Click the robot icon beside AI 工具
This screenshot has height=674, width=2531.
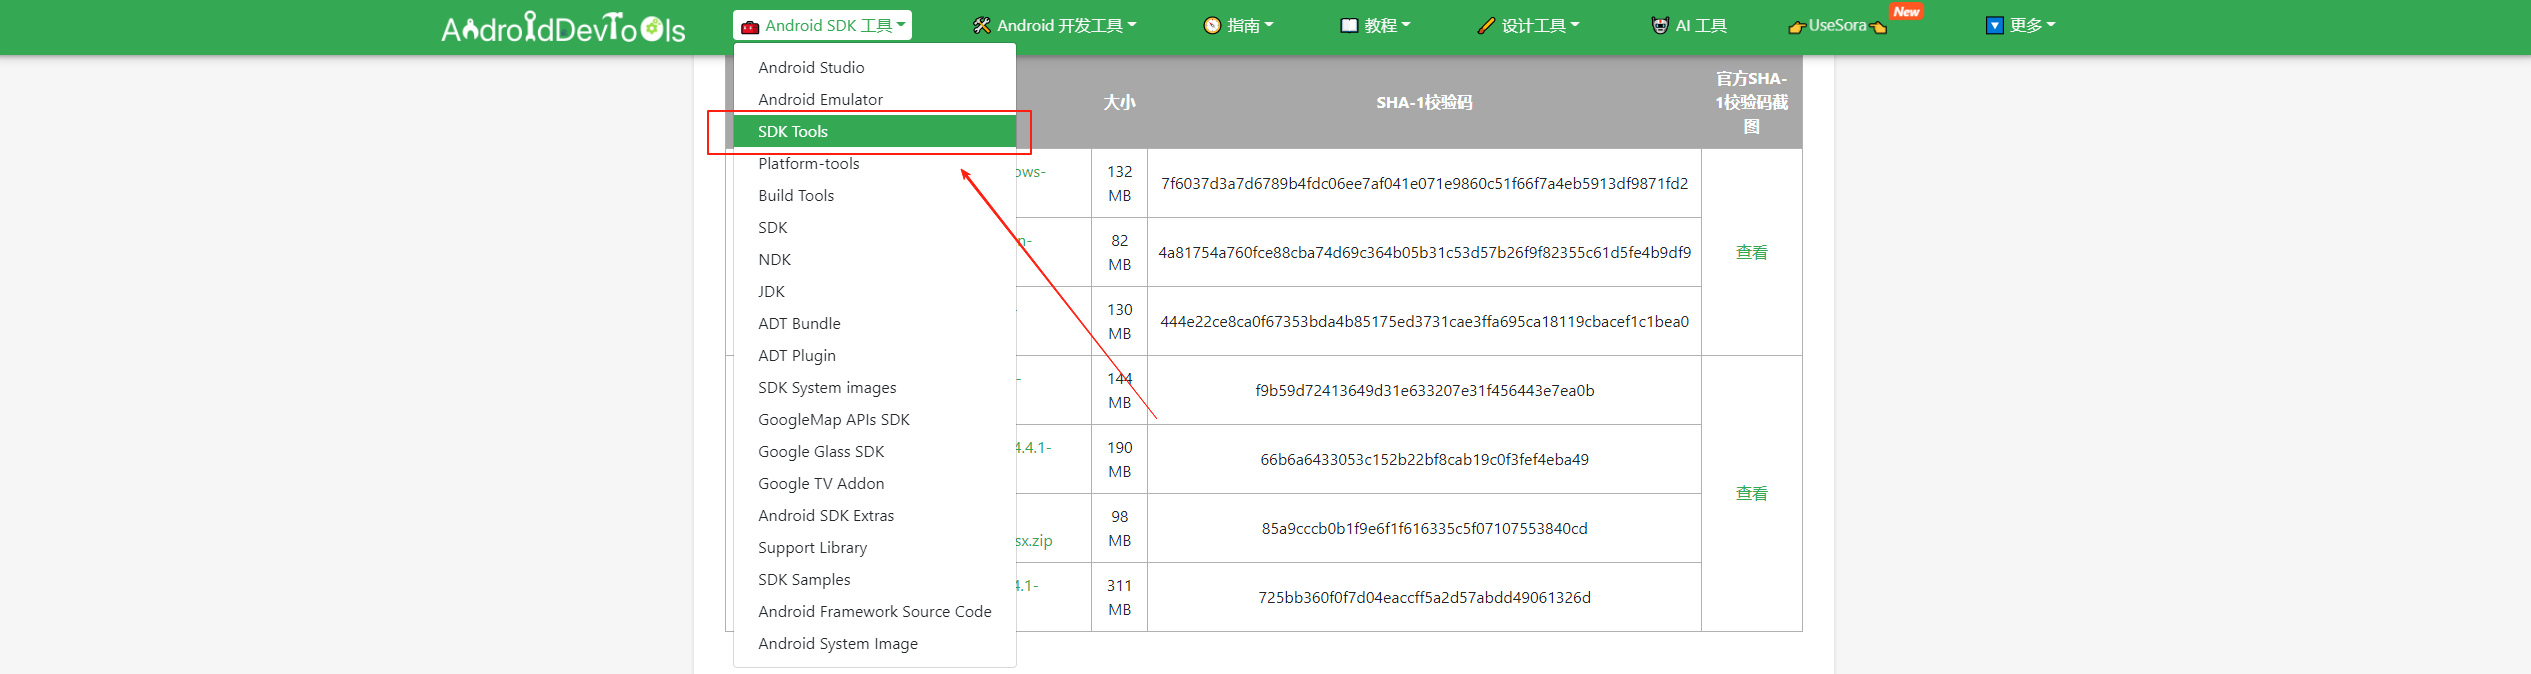pyautogui.click(x=1660, y=26)
